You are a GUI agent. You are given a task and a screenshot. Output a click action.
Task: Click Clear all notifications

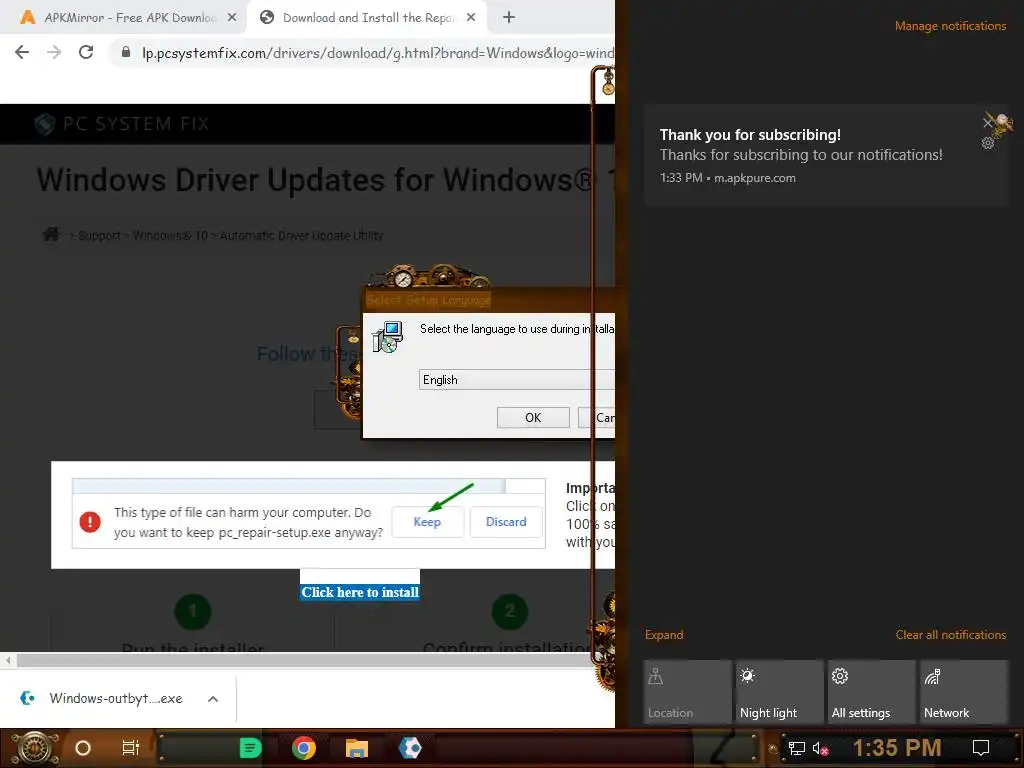click(950, 635)
